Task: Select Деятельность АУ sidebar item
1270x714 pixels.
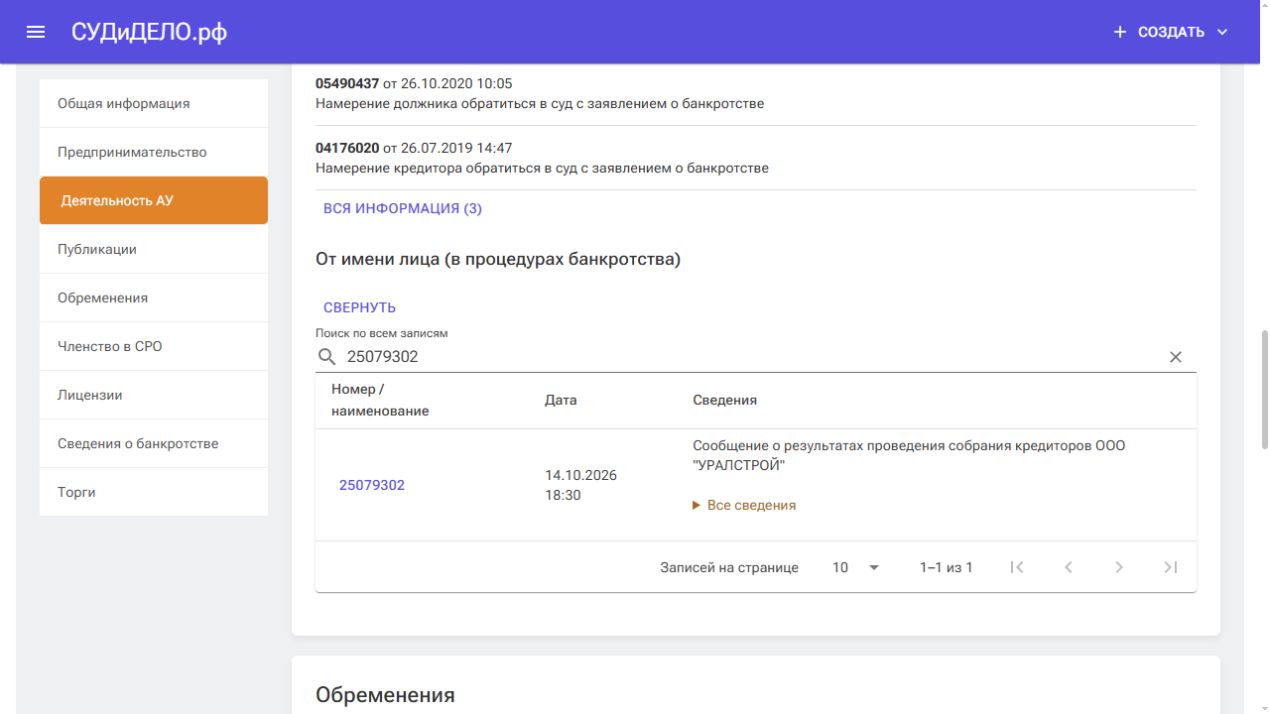Action: 154,200
